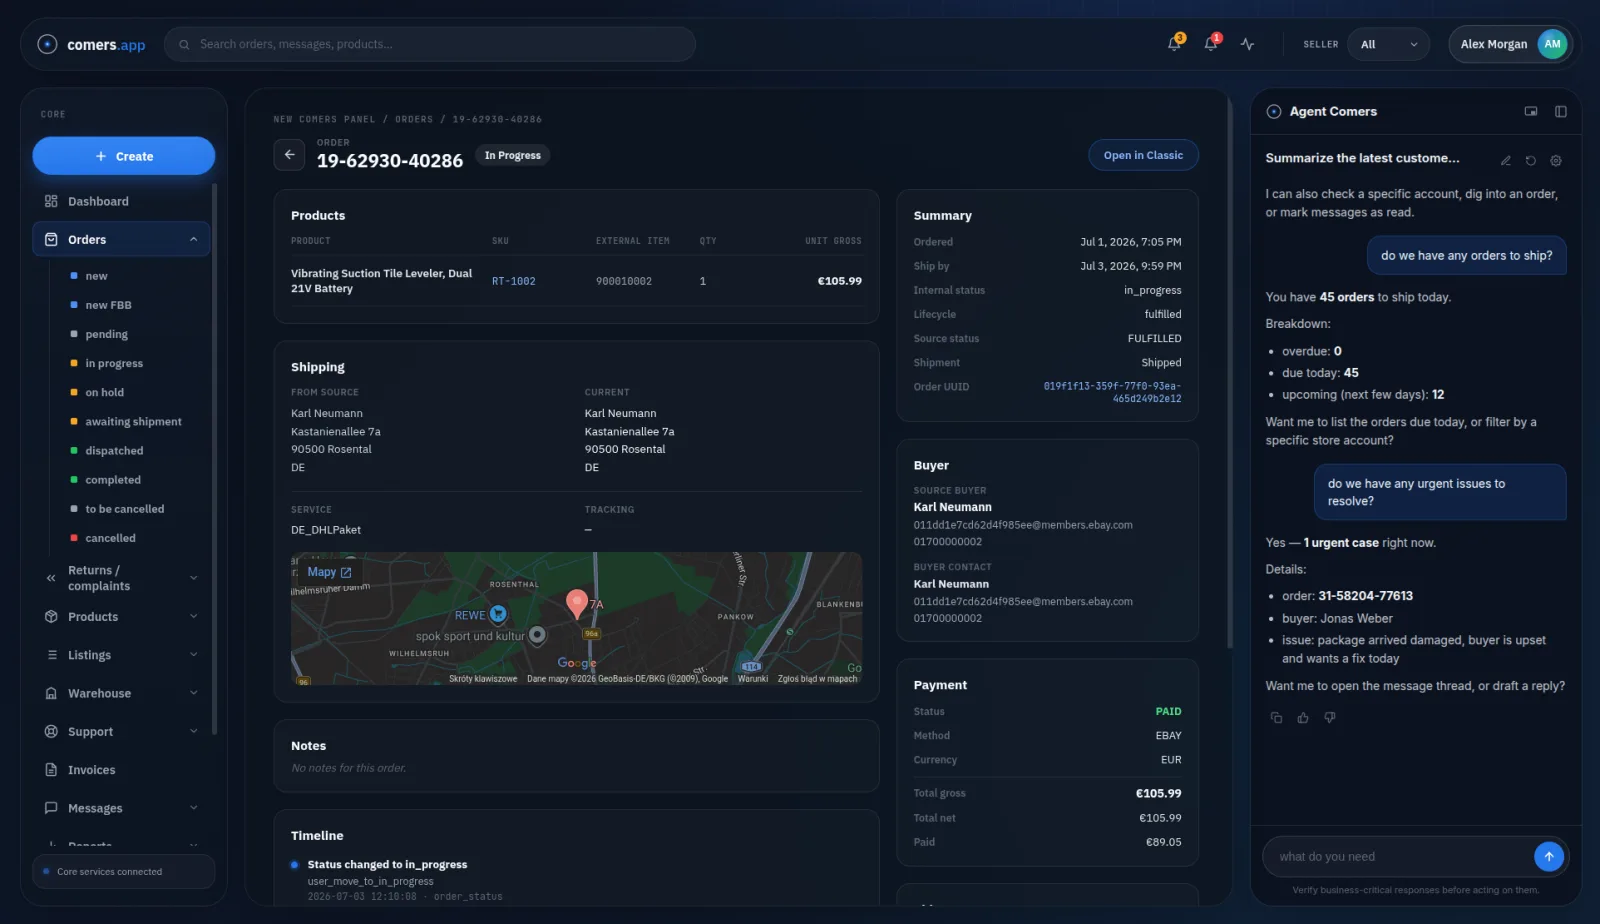
Task: Open the alerts bell with red badge 1
Action: [1211, 44]
